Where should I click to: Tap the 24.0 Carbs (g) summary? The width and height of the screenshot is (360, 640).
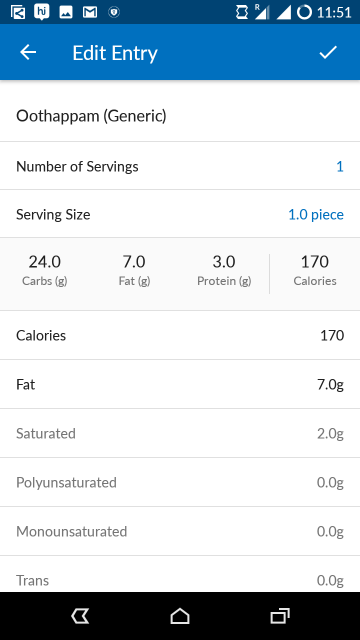tap(44, 270)
